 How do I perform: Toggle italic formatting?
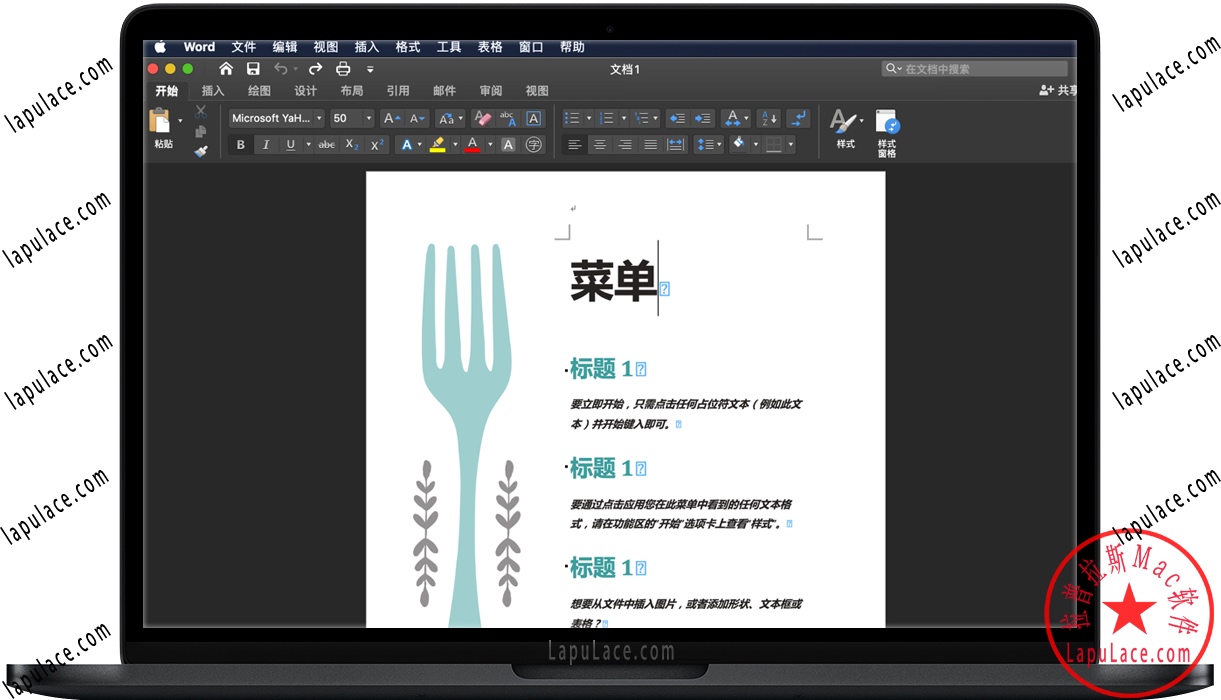click(x=266, y=144)
